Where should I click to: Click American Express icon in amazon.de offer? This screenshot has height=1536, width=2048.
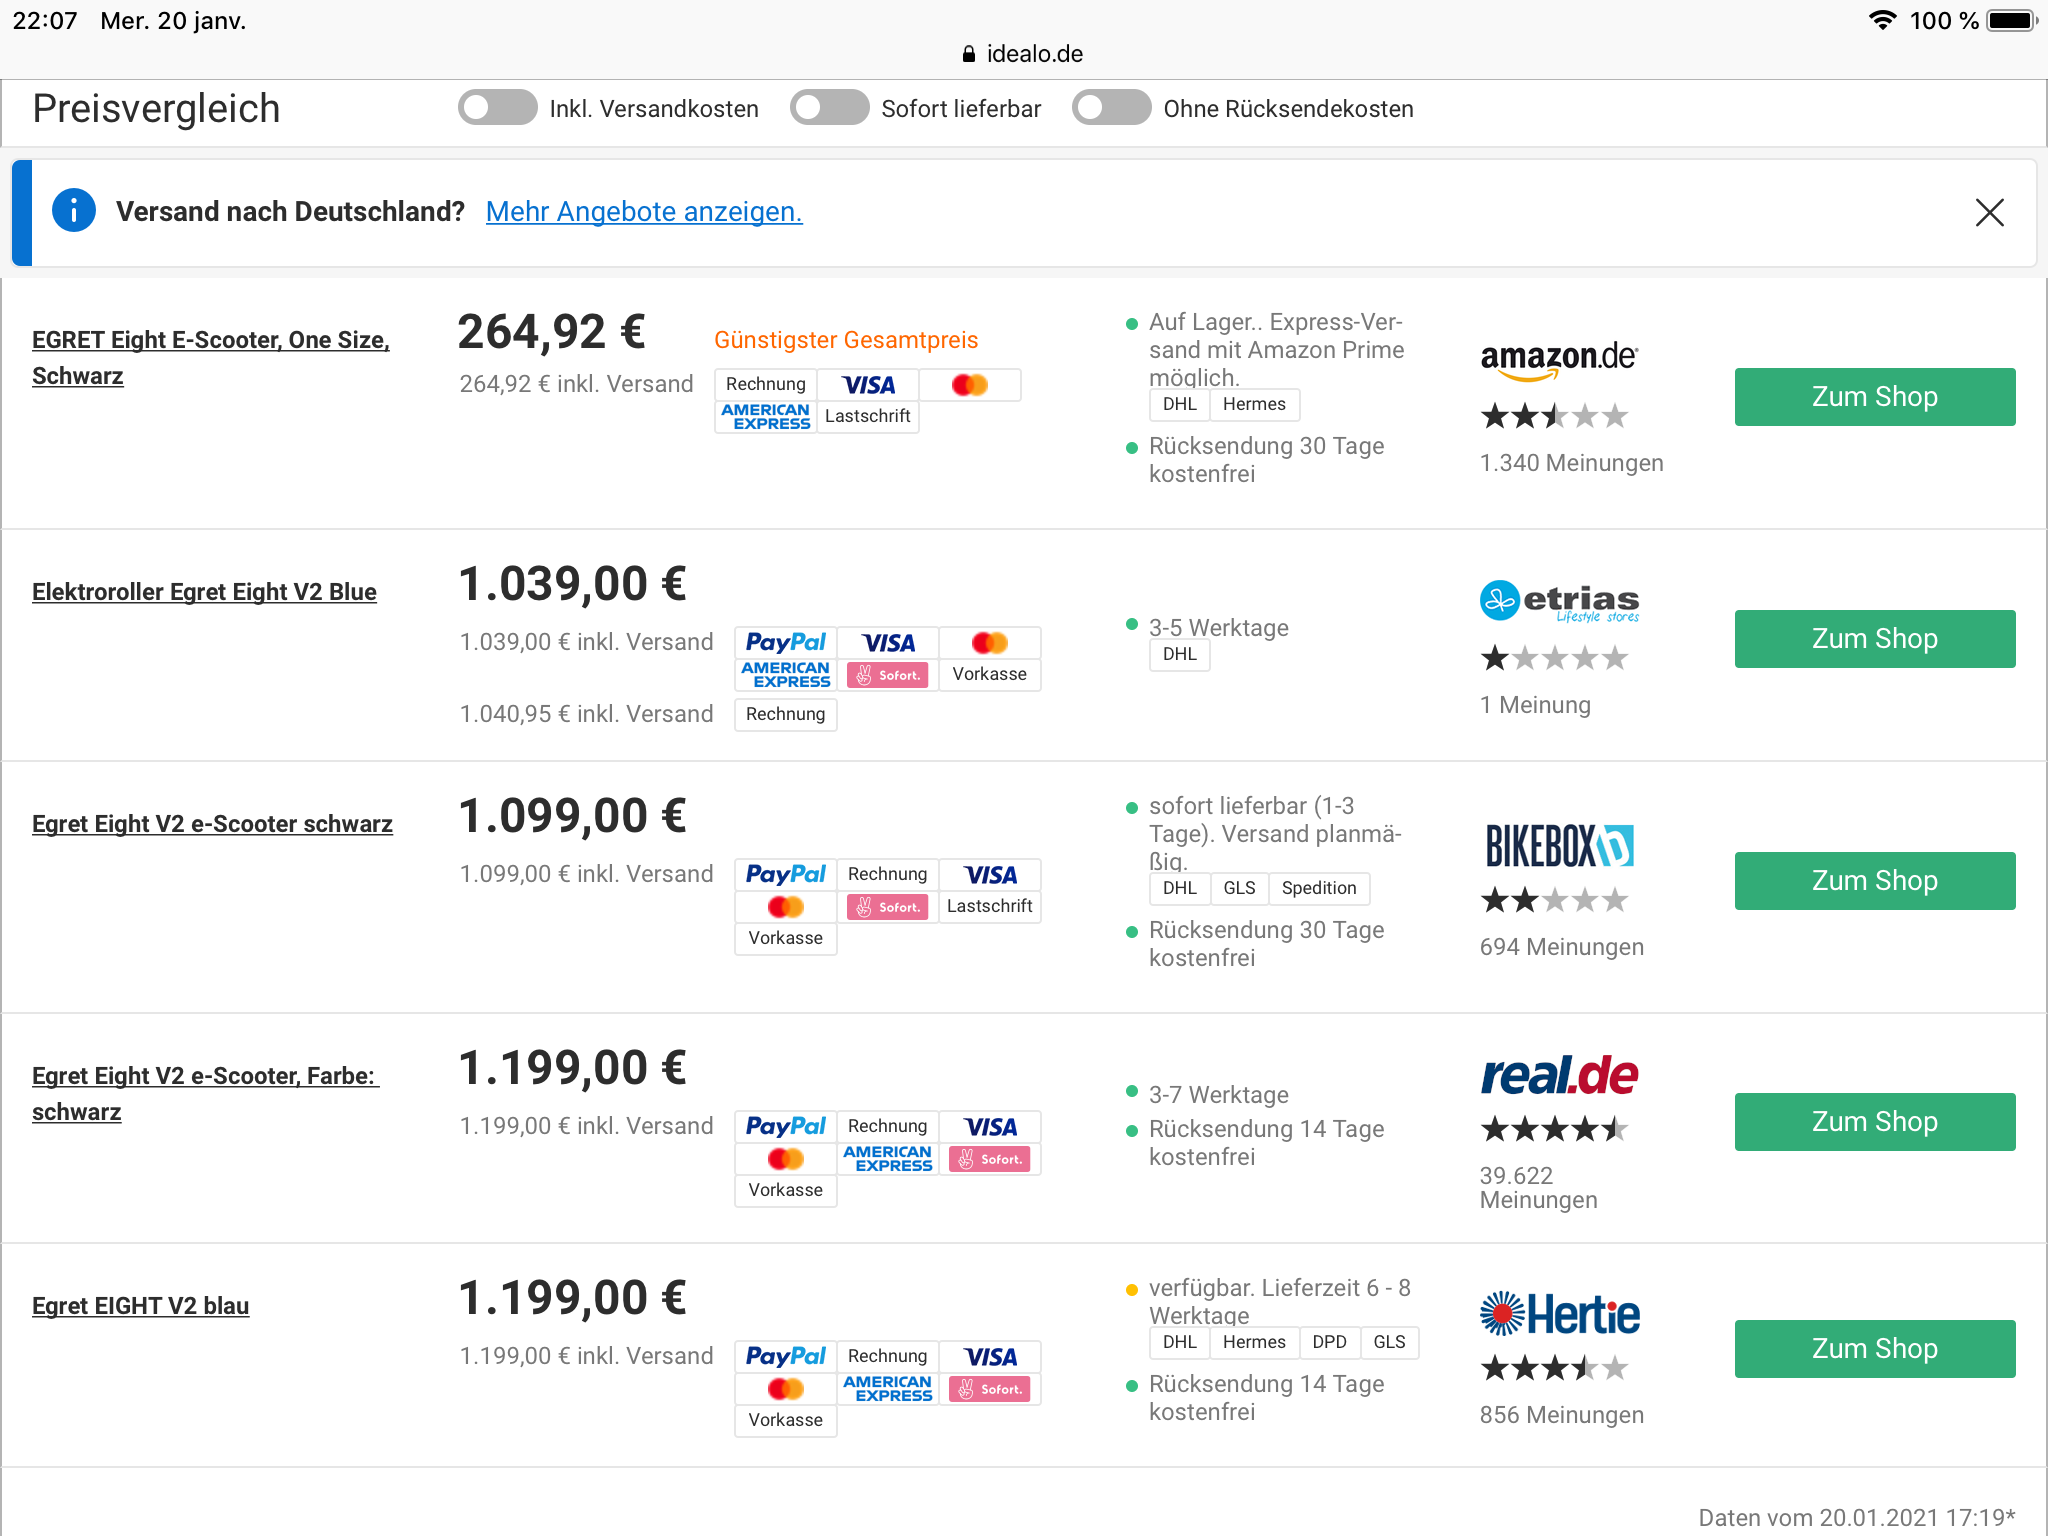click(x=766, y=417)
